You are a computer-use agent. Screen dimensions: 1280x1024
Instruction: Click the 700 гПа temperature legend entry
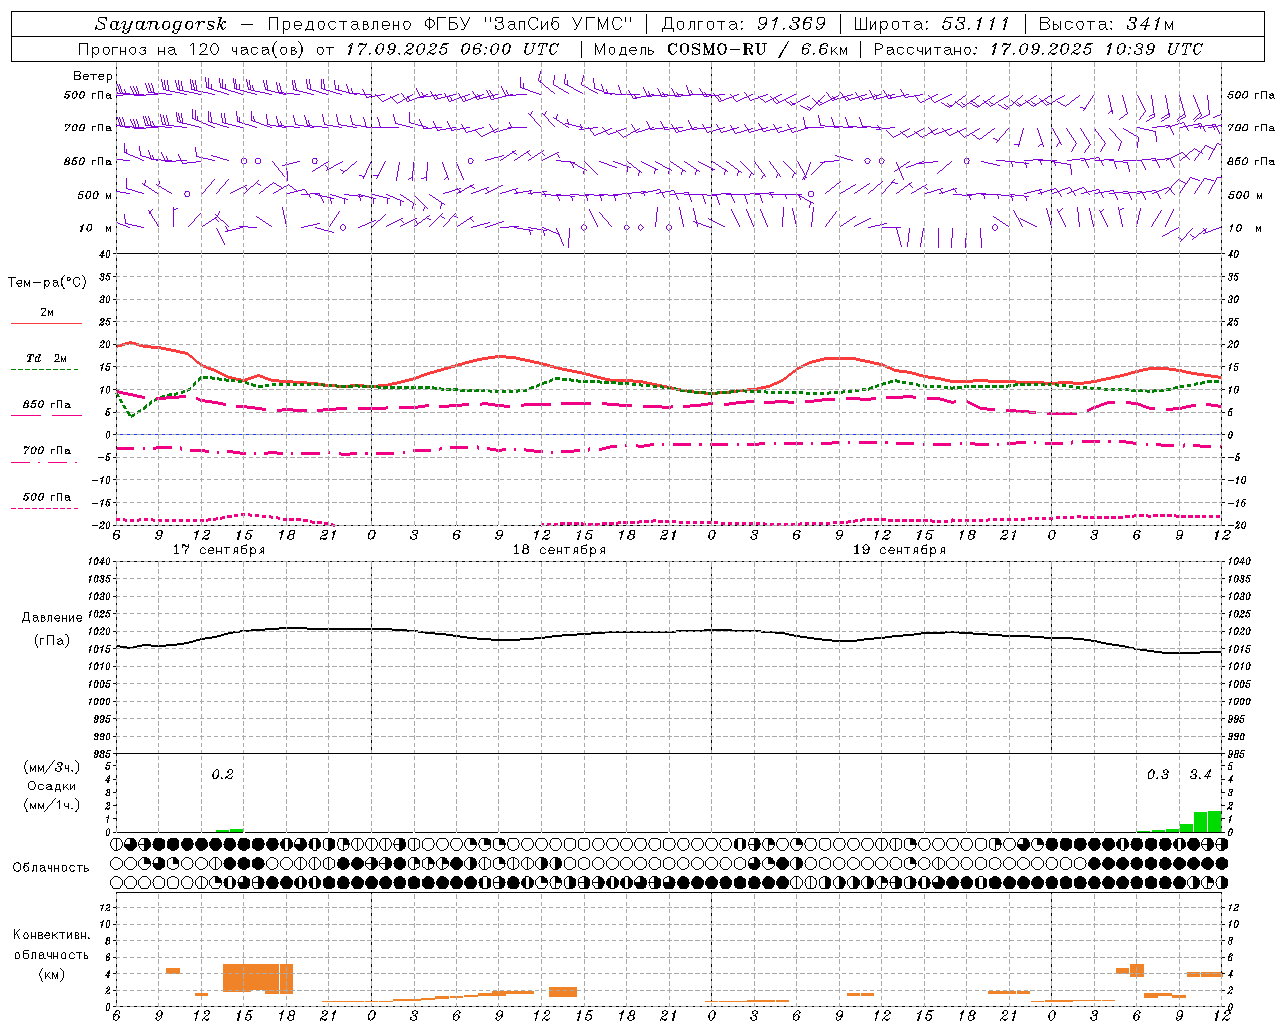(x=46, y=451)
